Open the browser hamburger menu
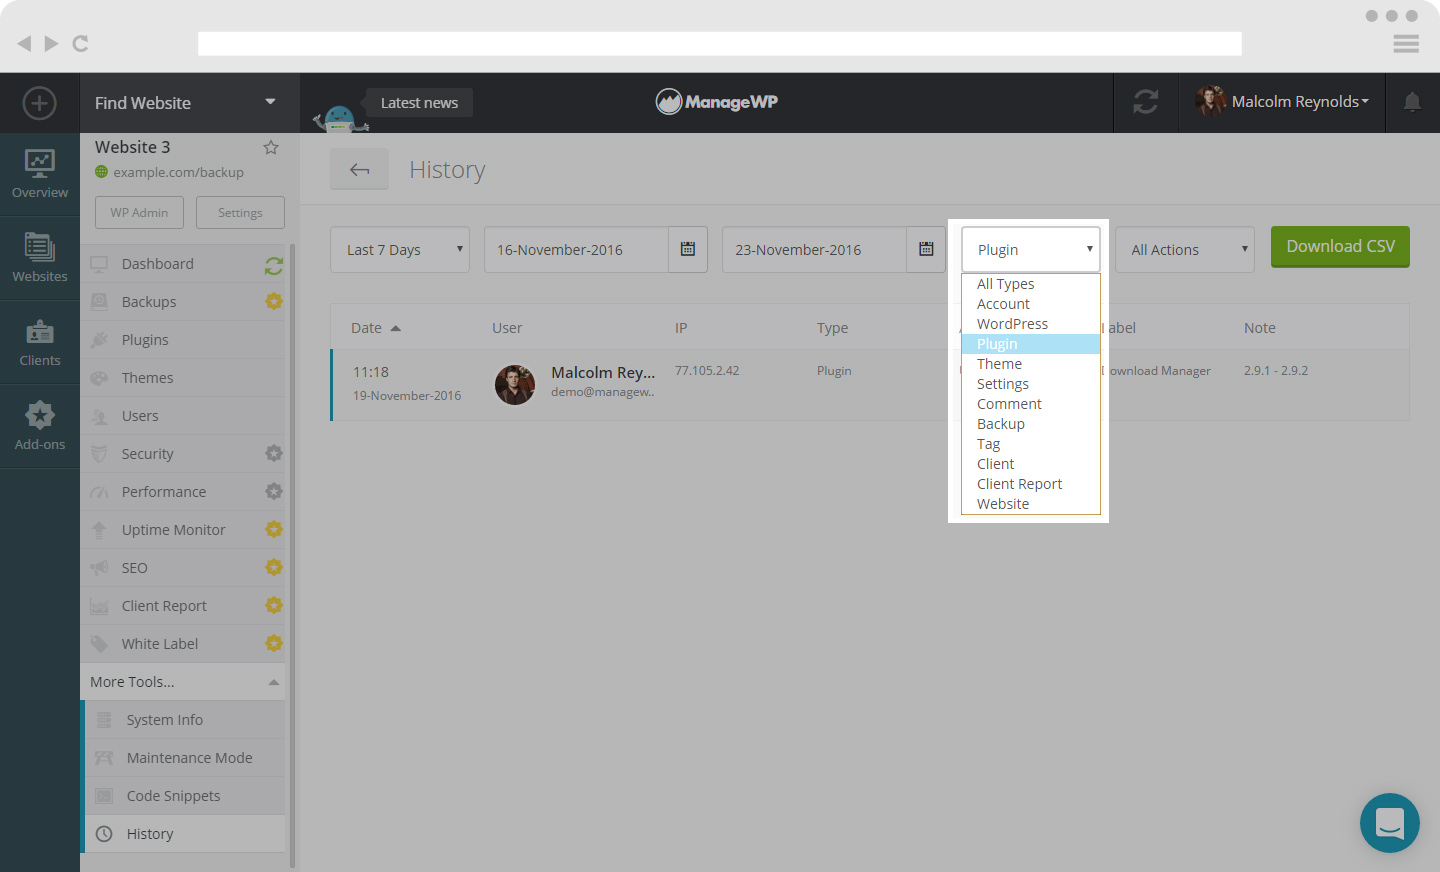1440x872 pixels. (1406, 43)
